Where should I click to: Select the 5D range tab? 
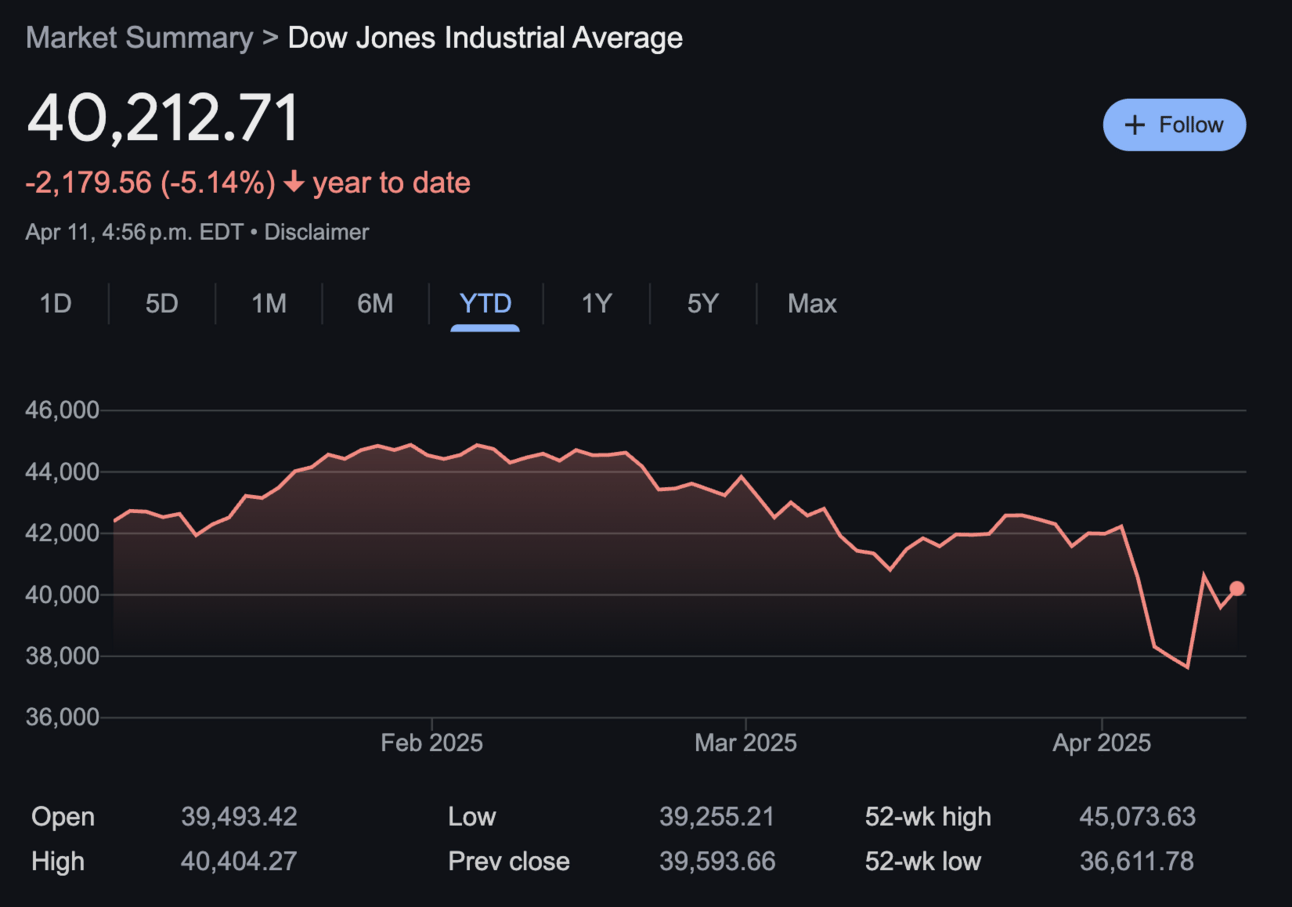(162, 303)
